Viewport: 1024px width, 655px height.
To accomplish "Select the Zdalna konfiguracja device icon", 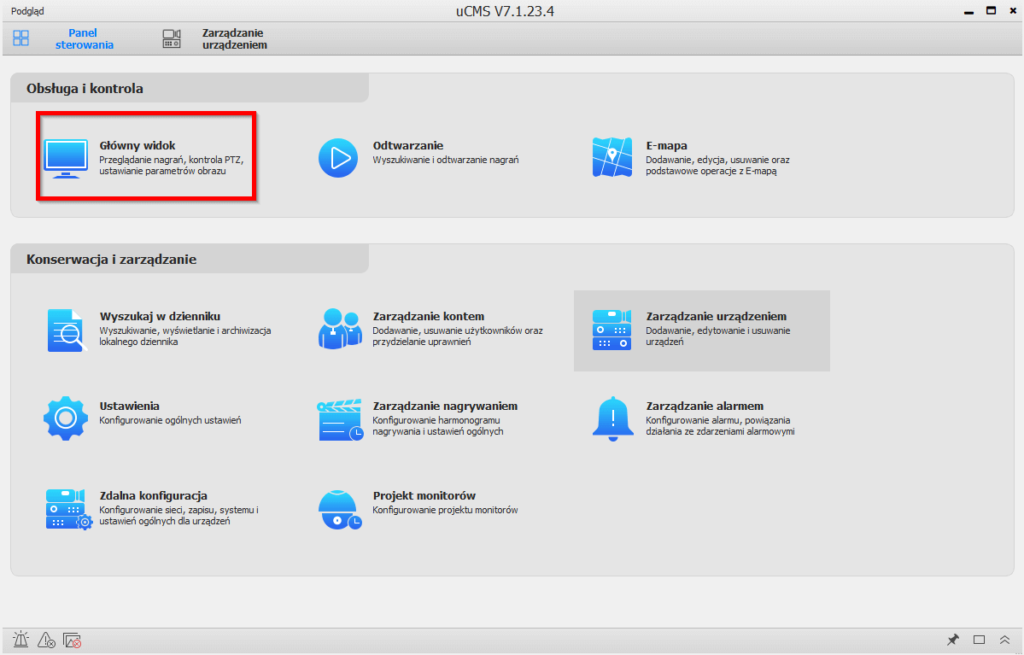I will (66, 509).
